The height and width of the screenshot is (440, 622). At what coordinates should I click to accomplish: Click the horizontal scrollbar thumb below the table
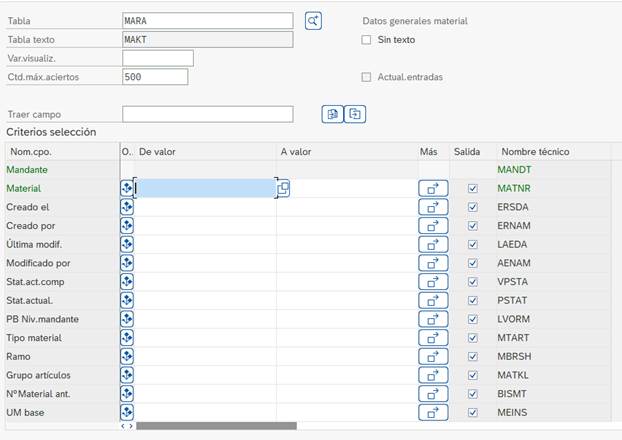[x=216, y=426]
